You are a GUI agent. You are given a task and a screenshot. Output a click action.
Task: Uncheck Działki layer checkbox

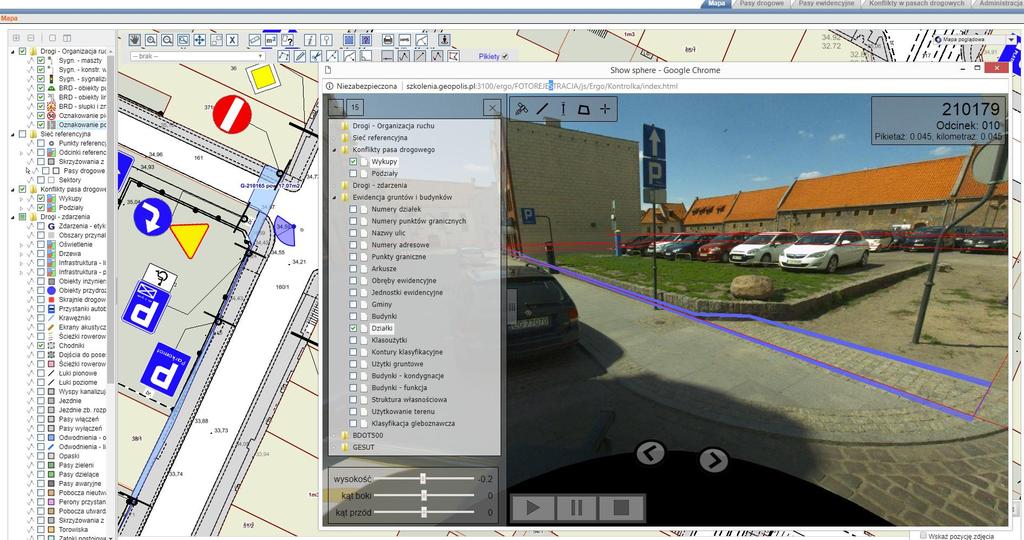[x=353, y=328]
